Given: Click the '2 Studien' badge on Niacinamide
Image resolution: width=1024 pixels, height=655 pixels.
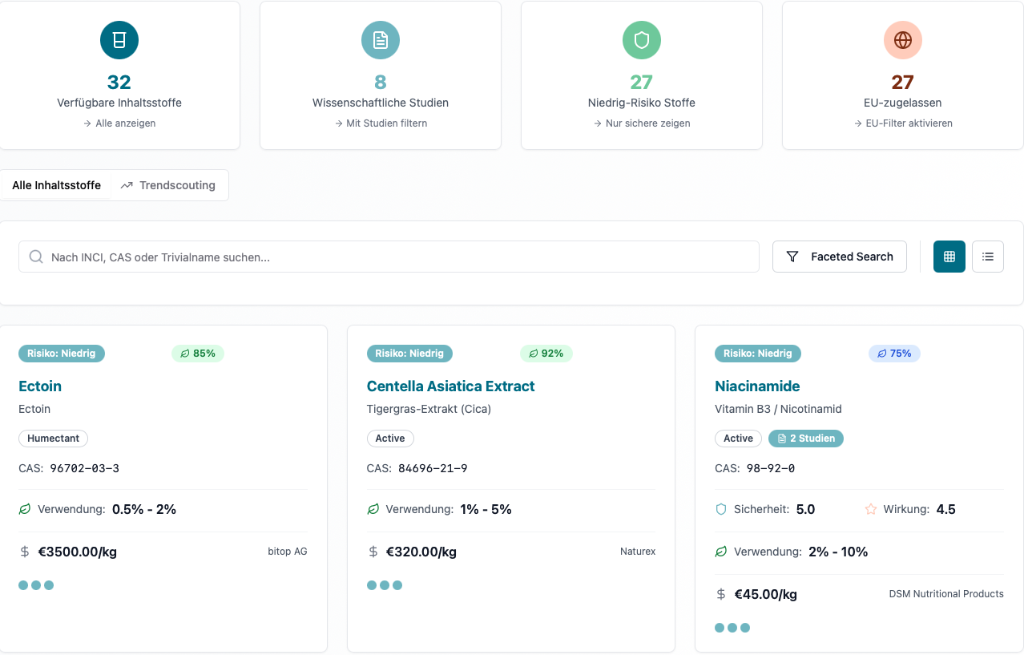Looking at the screenshot, I should click(x=805, y=438).
